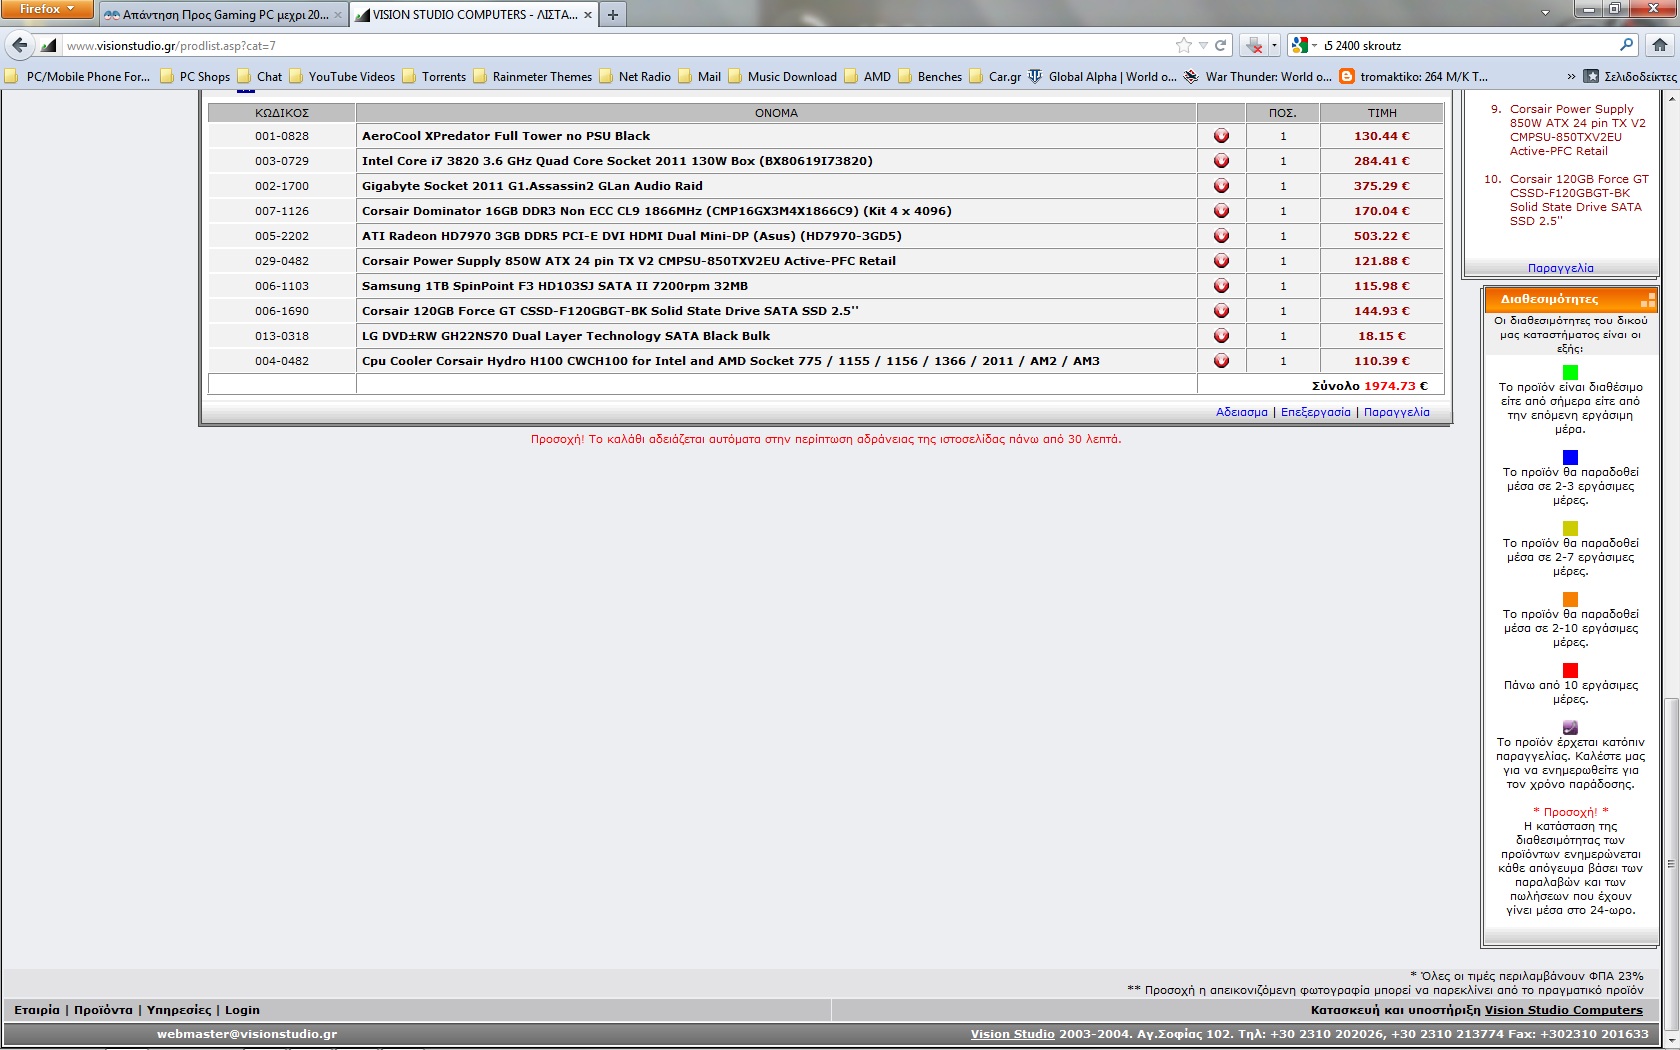1680x1050 pixels.
Task: Click Παραγγελία link below the cart table
Action: (x=1396, y=412)
